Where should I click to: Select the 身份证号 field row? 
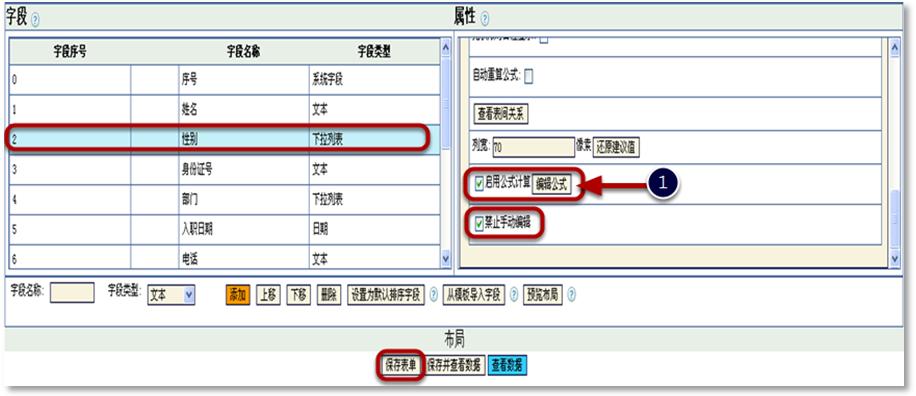[x=224, y=170]
